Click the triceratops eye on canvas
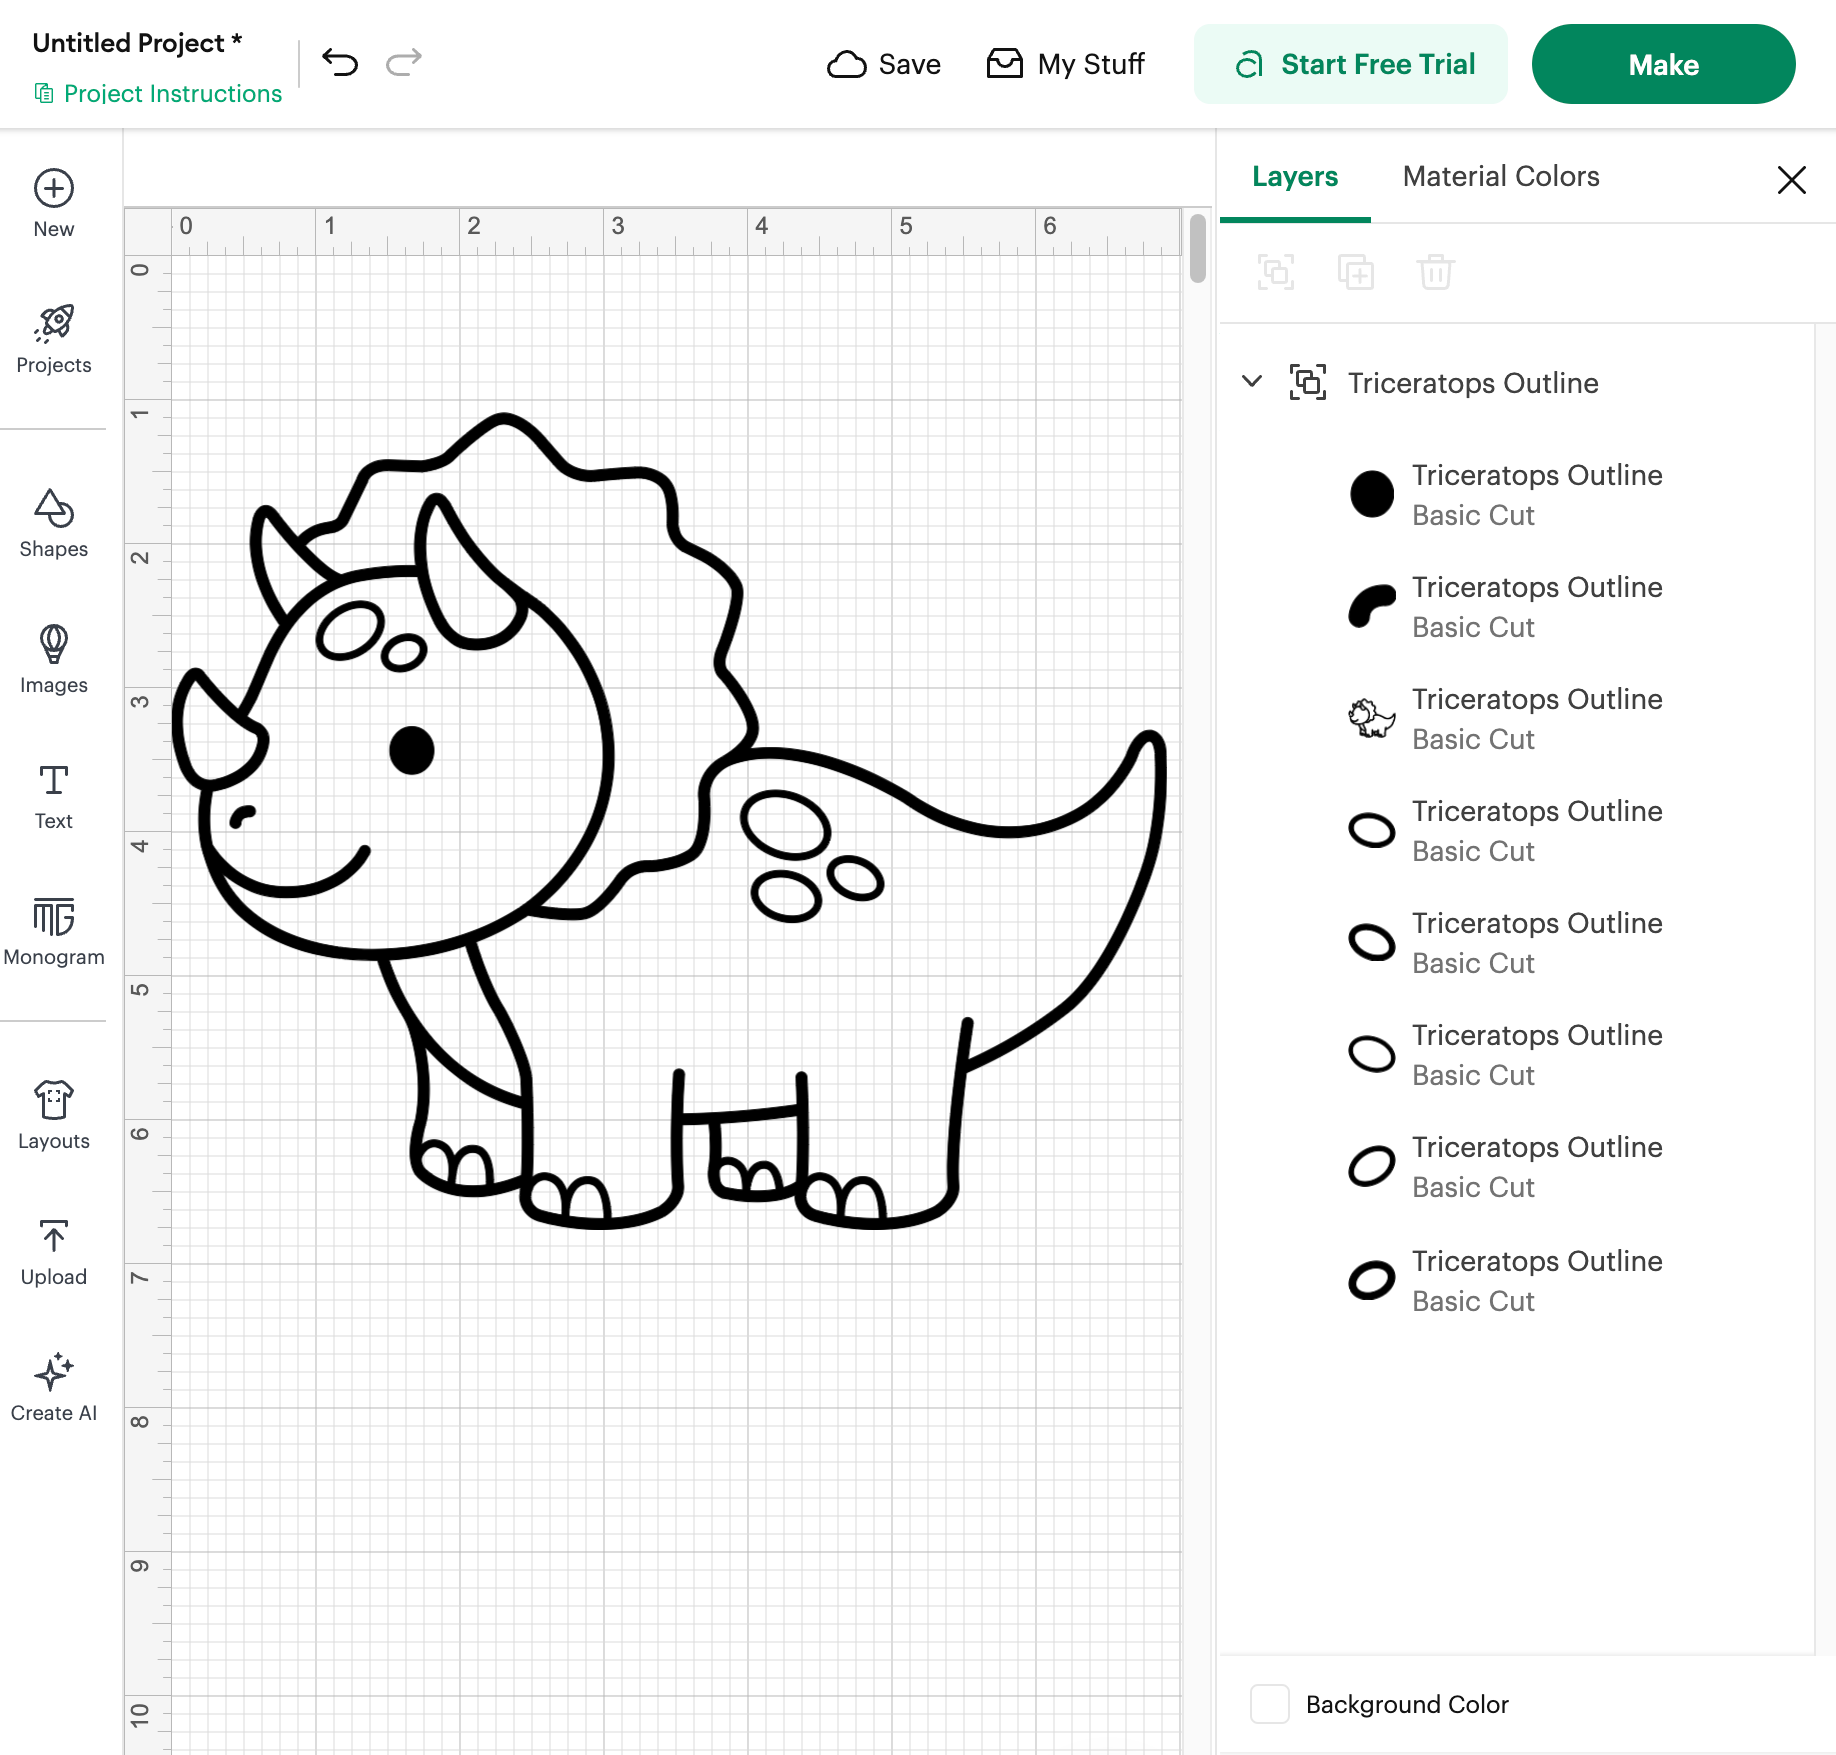The height and width of the screenshot is (1755, 1836). 411,750
